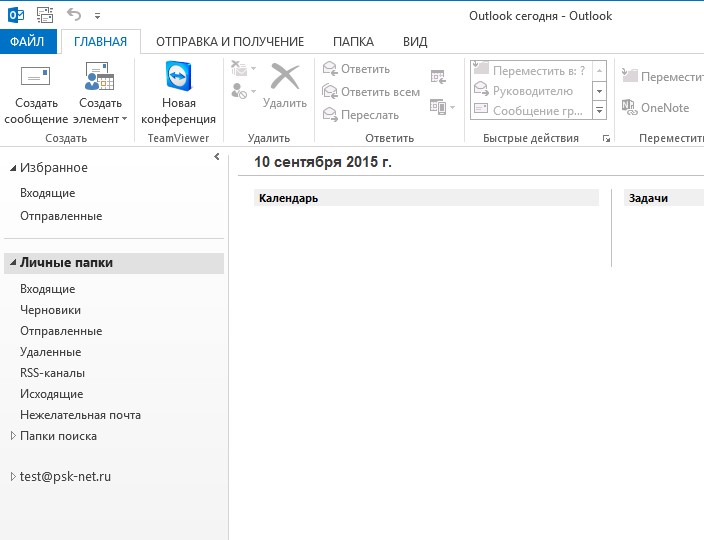The width and height of the screenshot is (704, 540).
Task: Switch to the ПАПКА tab
Action: 353,42
